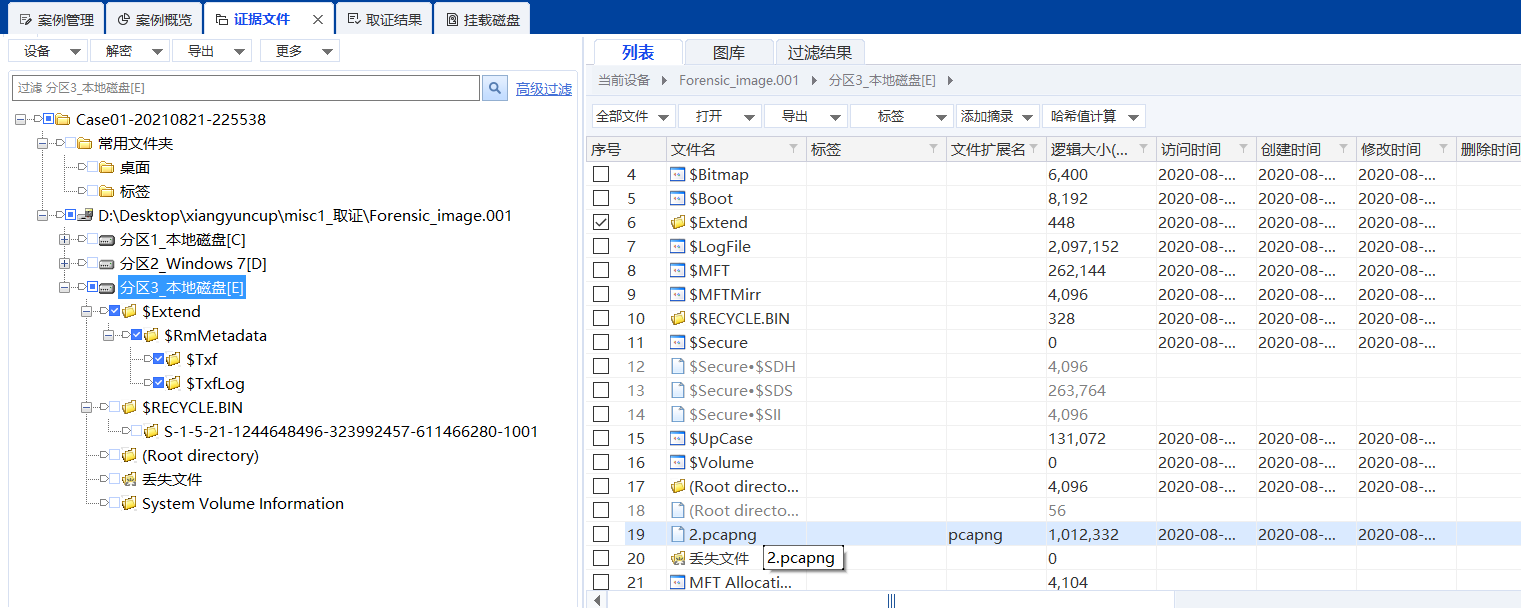Click filter icon on 标签 column header
Viewport: 1521px width, 608px height.
(934, 149)
